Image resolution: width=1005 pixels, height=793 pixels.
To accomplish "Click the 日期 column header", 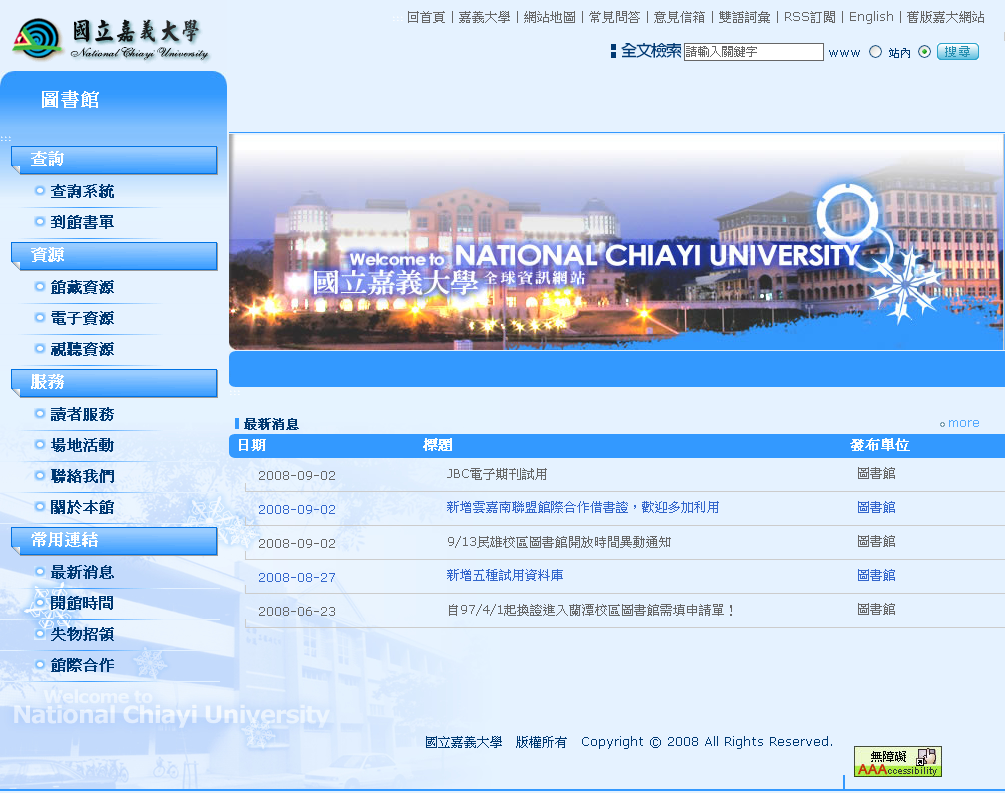I will (x=251, y=445).
